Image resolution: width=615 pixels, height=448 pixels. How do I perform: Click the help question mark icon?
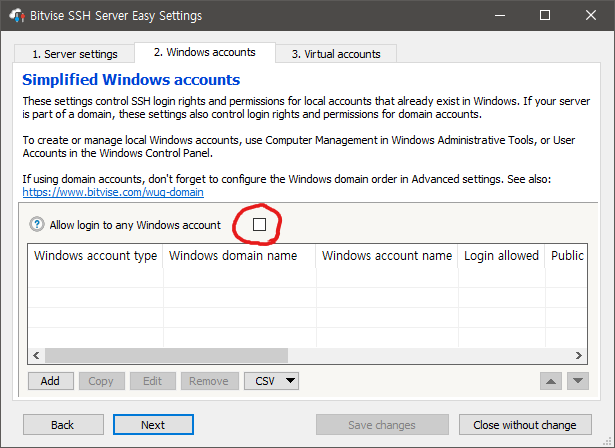tap(37, 225)
